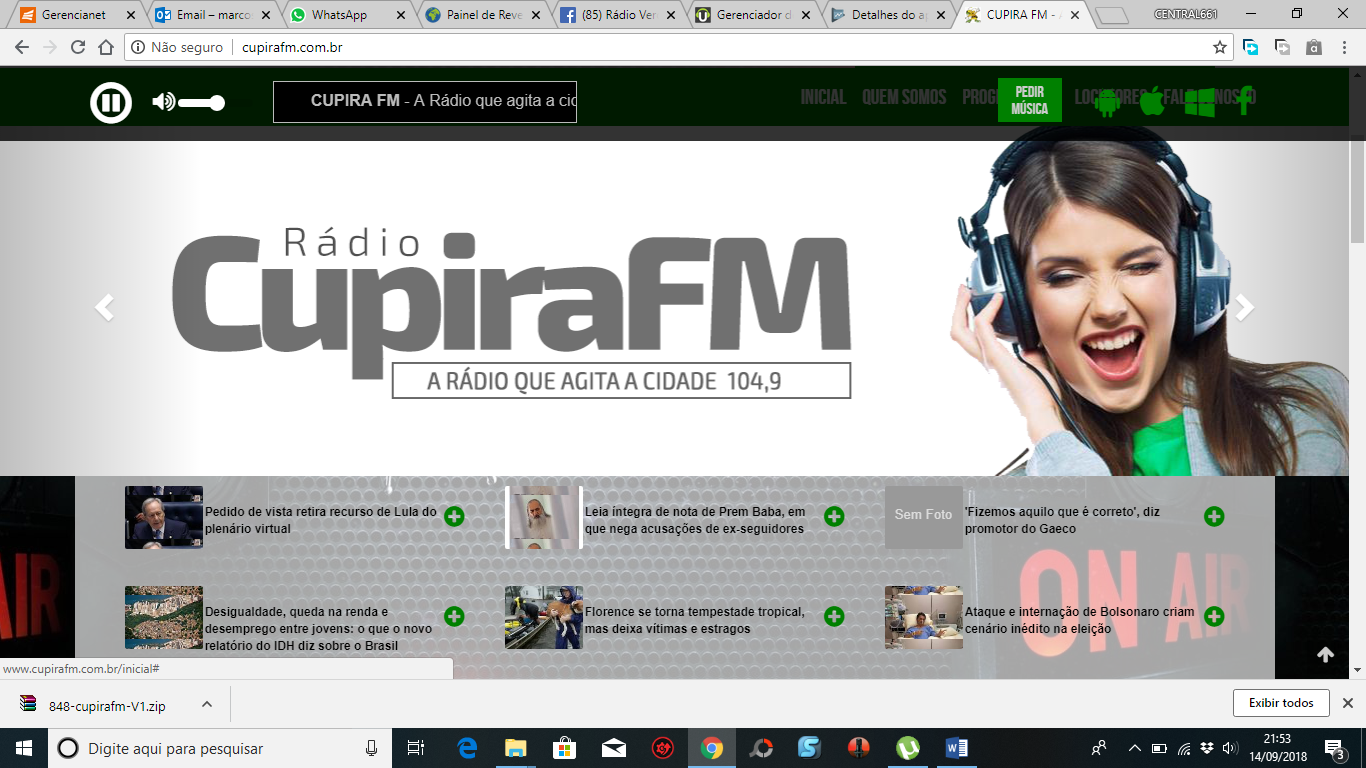Reload the current page
This screenshot has width=1366, height=768.
tap(78, 47)
